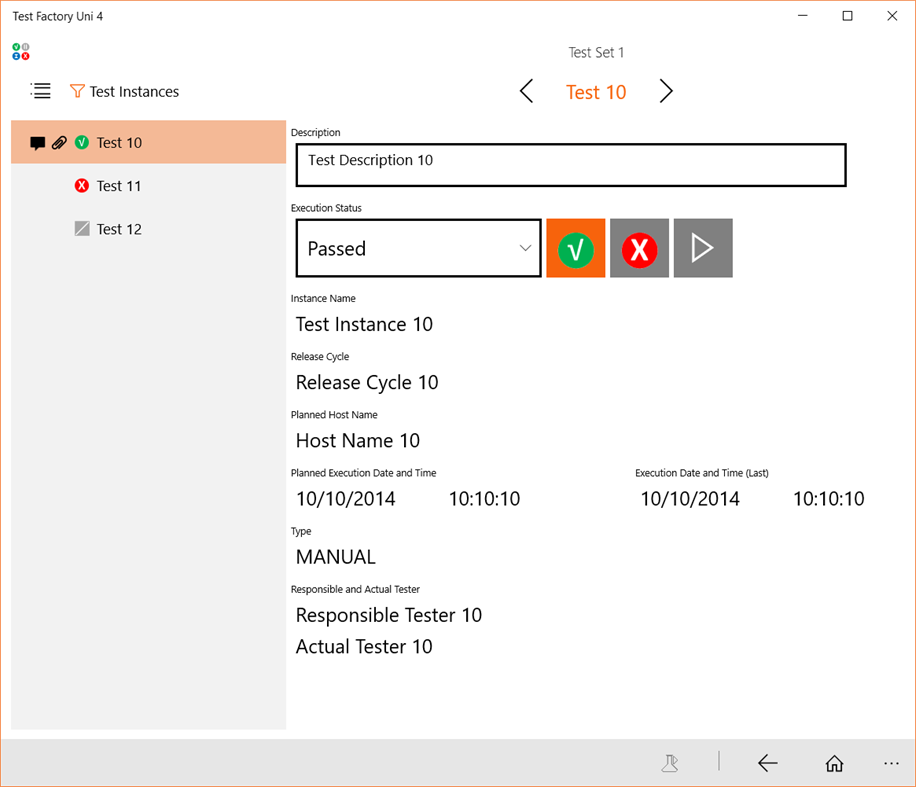Click the paperclip attachment icon on Test 10

58,142
